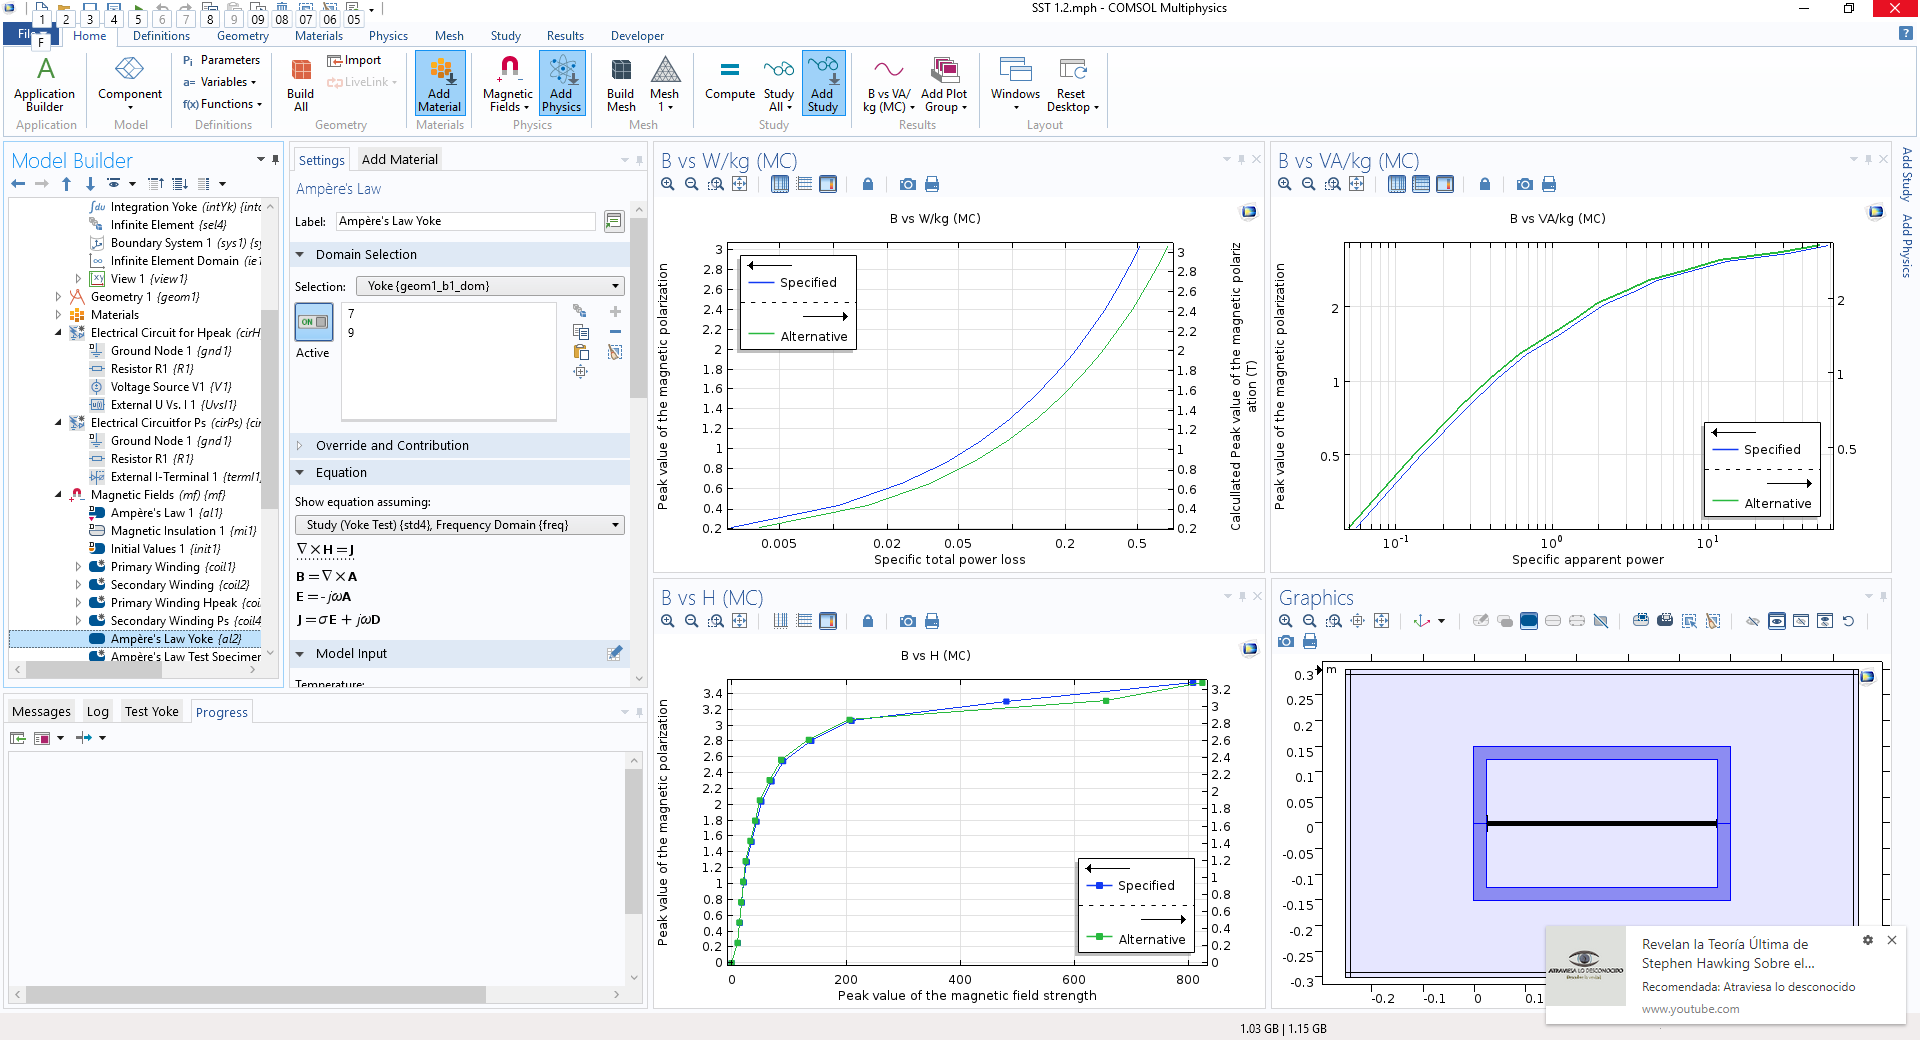Open the Show equation assuming dropdown
Screen dimensions: 1920x1040
coord(459,524)
